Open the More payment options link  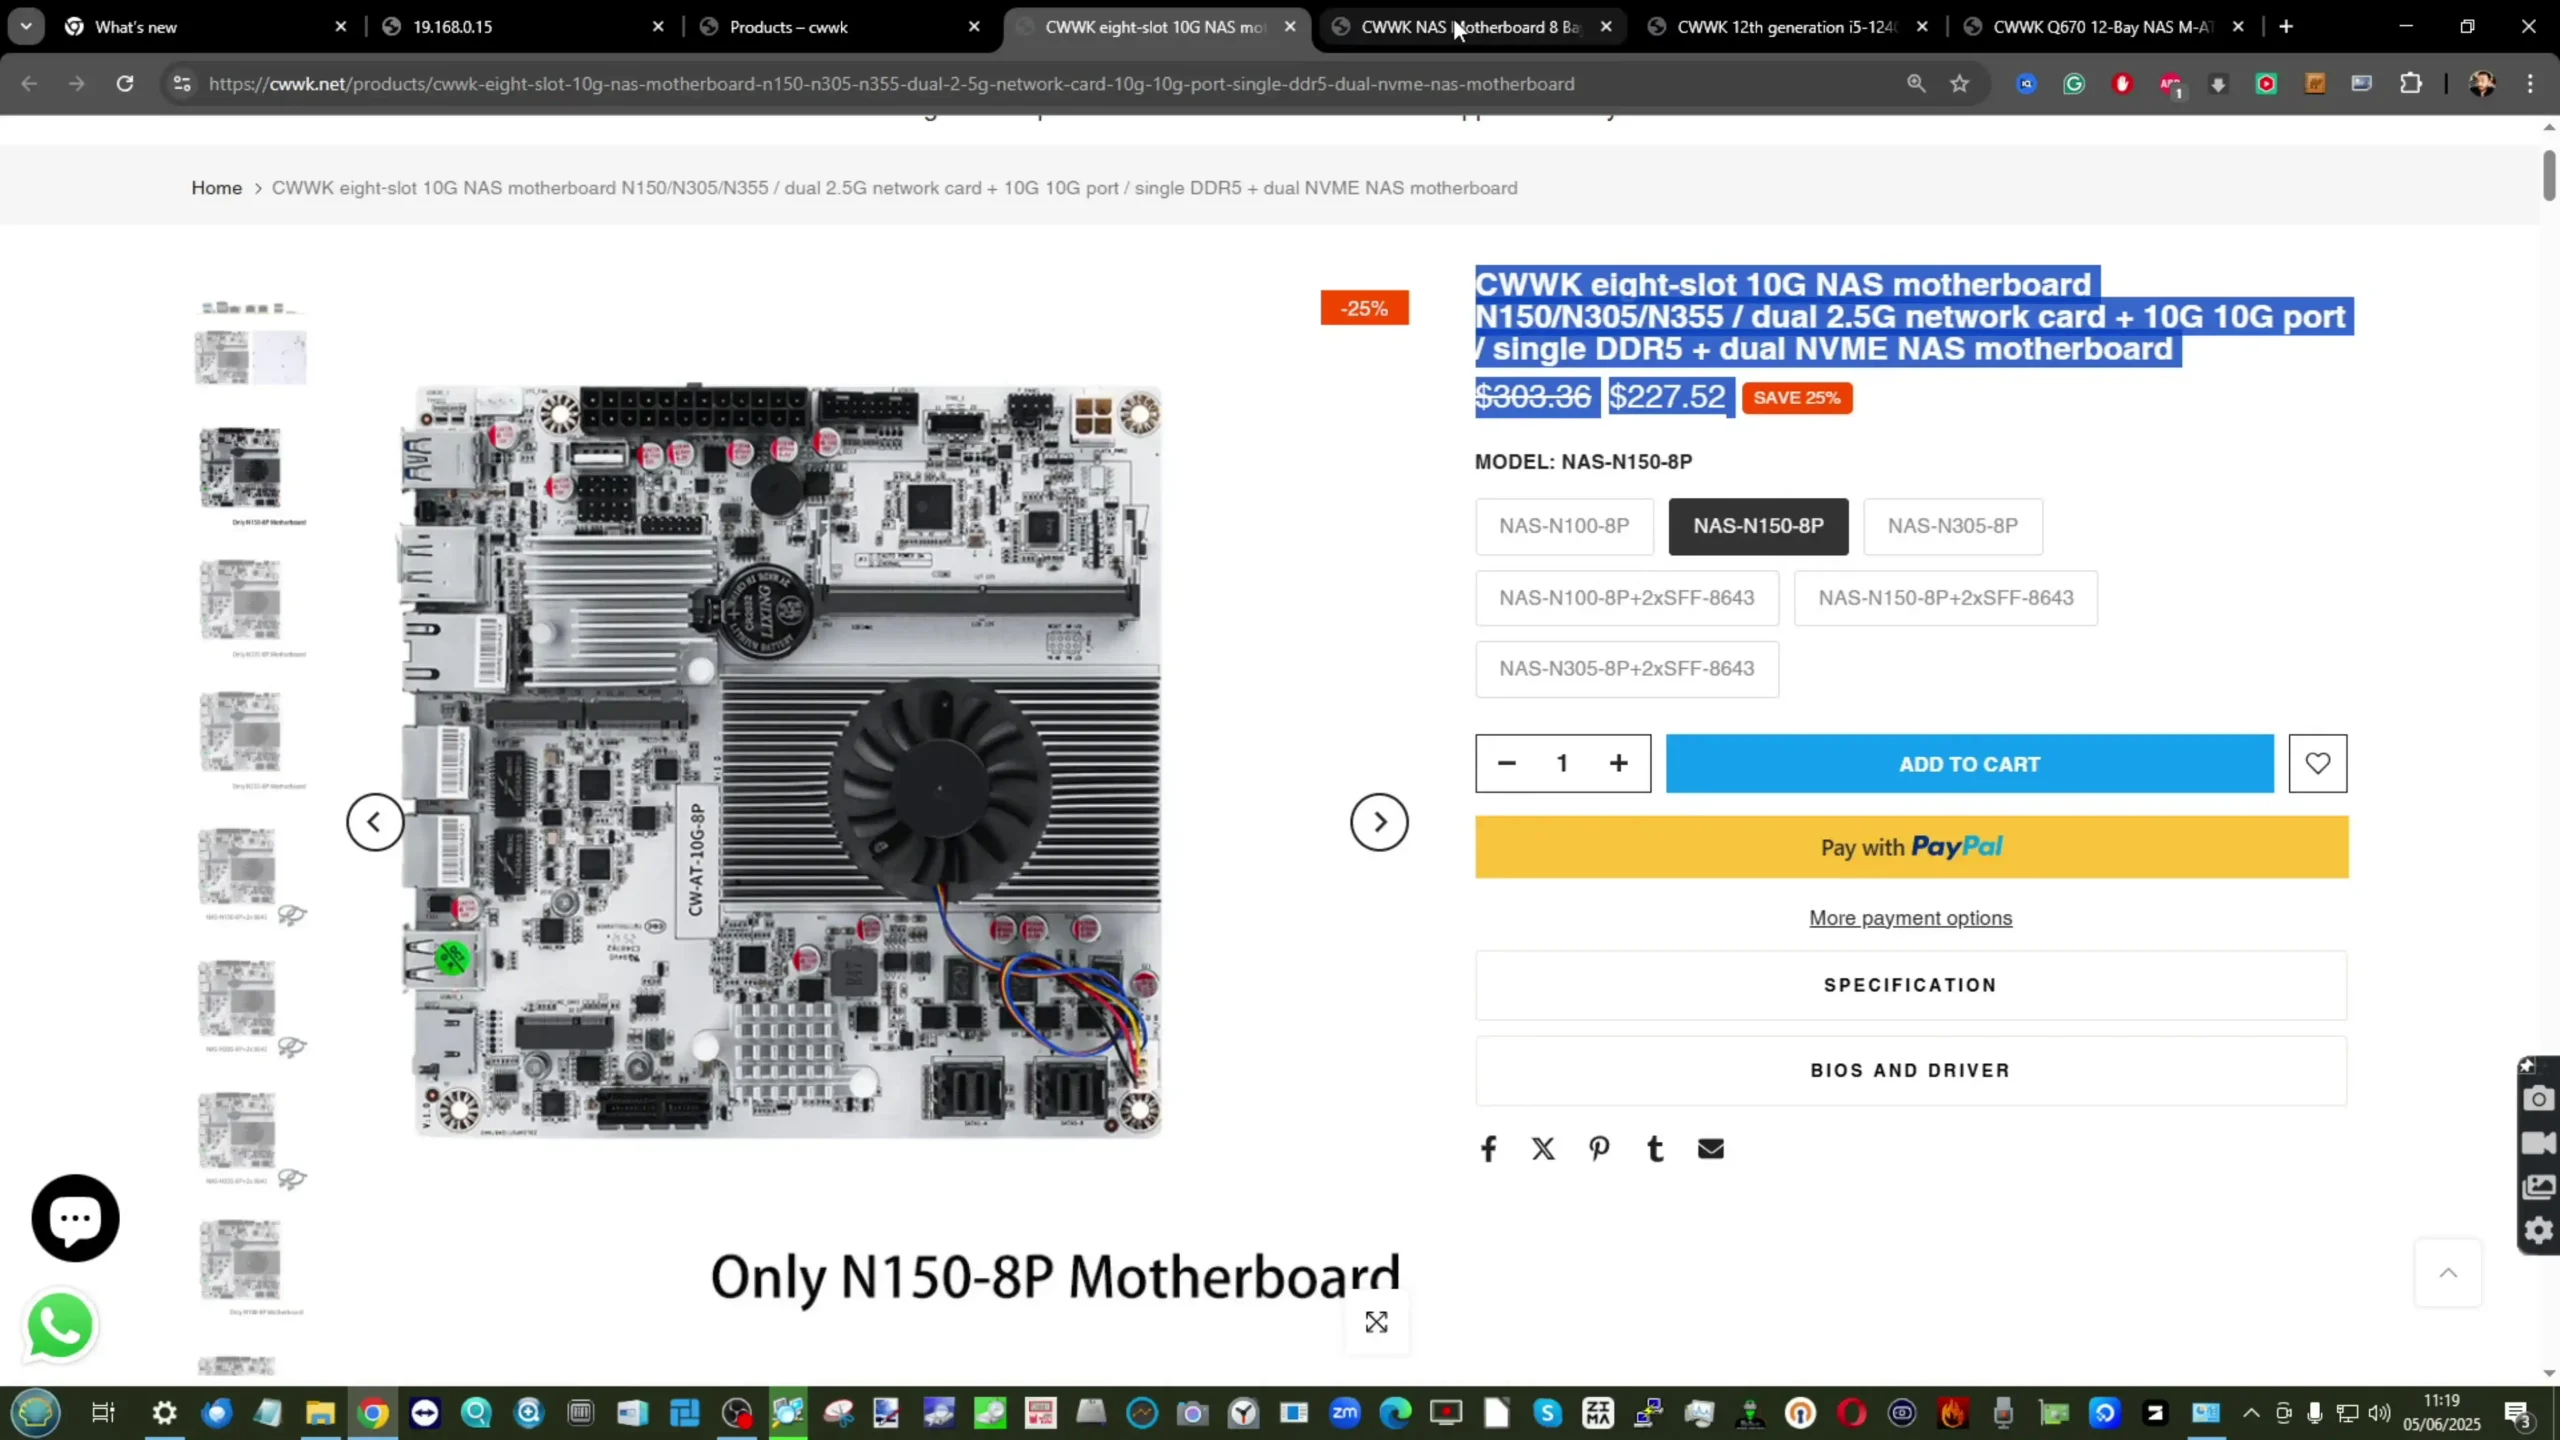pyautogui.click(x=1910, y=918)
